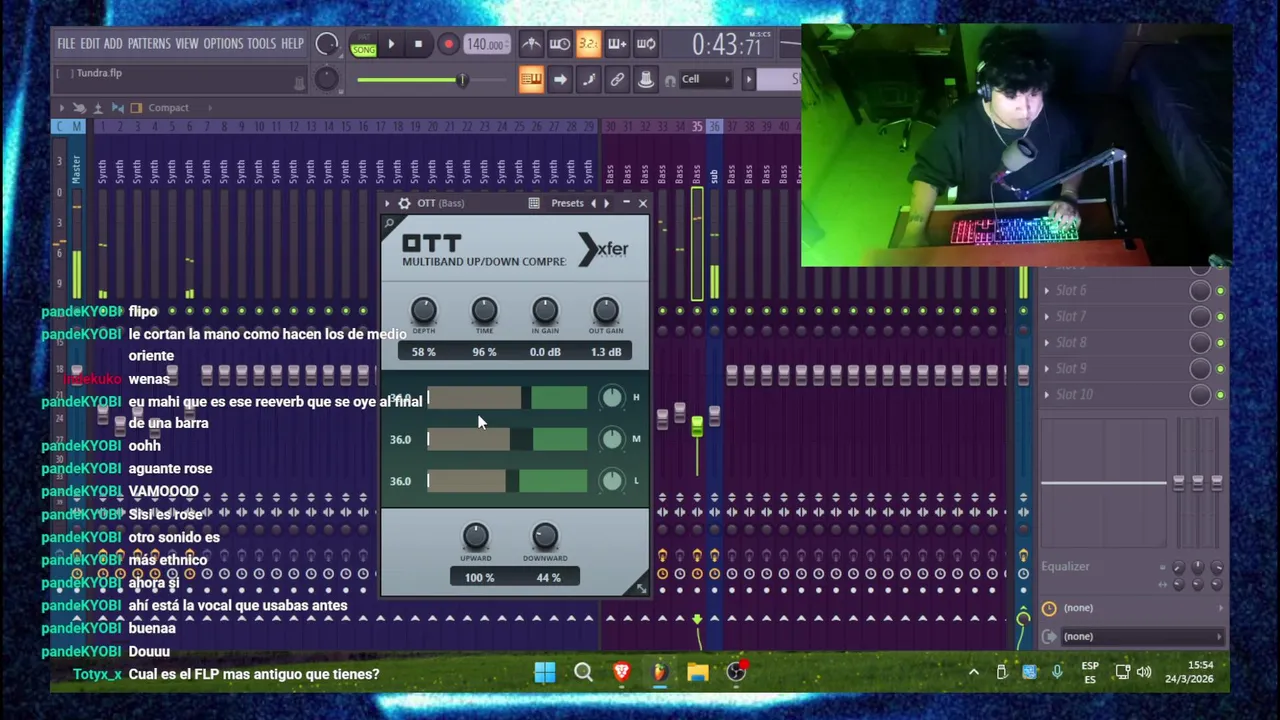Click the OTT keyboard/grid icon beside Presets
Image resolution: width=1280 pixels, height=720 pixels.
(x=534, y=203)
